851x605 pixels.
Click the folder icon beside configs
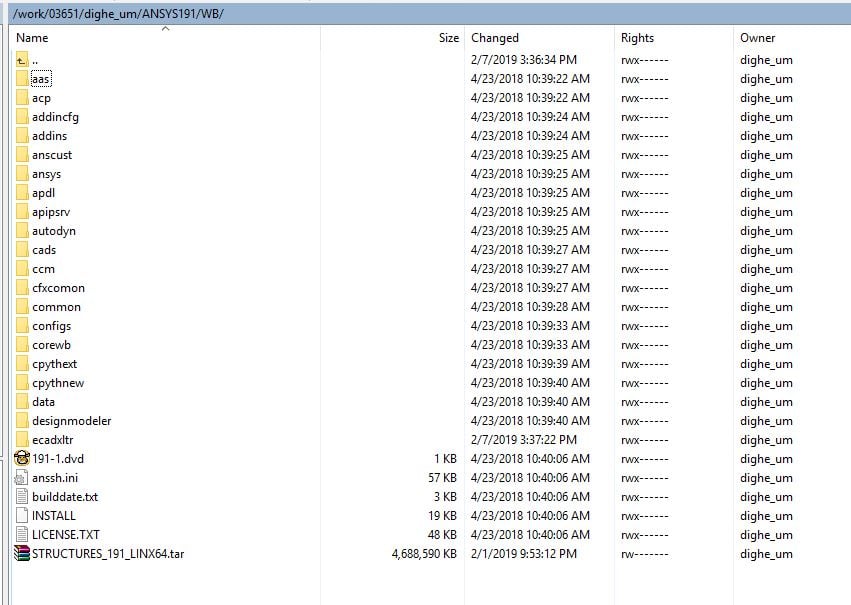(x=22, y=326)
